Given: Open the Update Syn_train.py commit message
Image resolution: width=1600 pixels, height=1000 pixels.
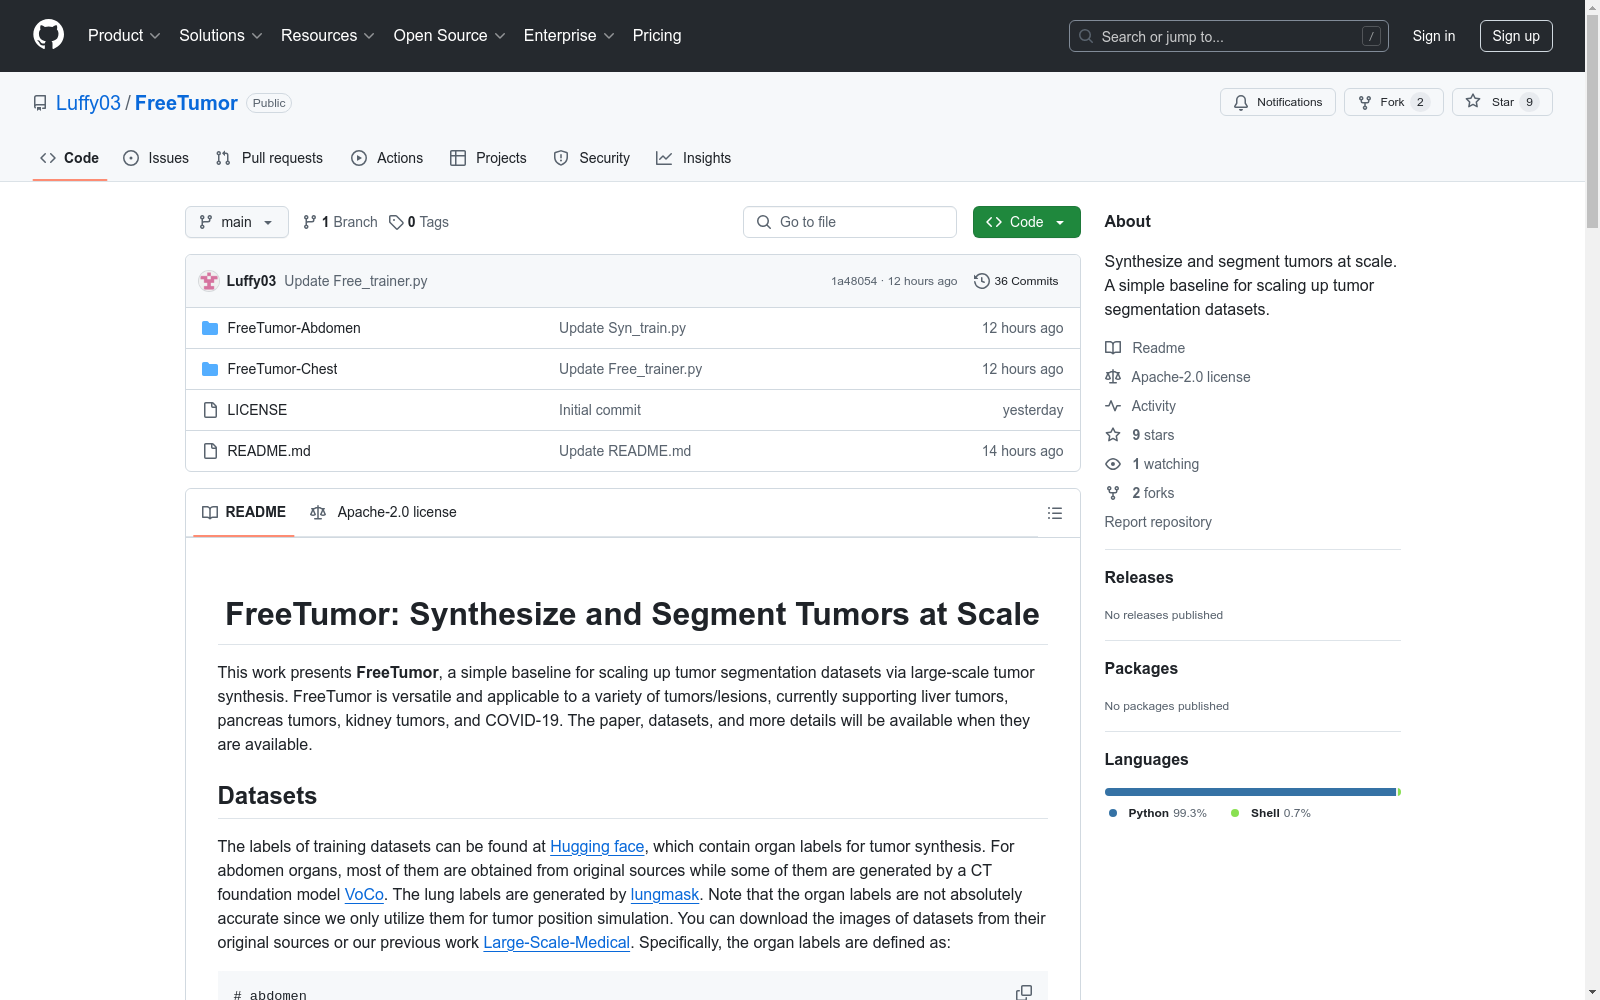Looking at the screenshot, I should pos(622,328).
